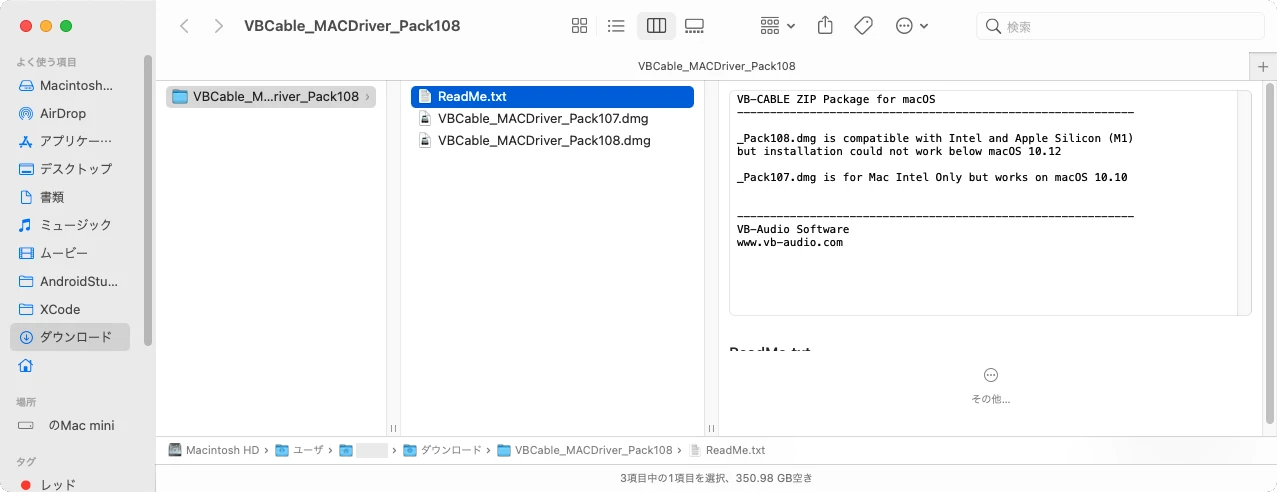Switch to column view

(x=656, y=26)
